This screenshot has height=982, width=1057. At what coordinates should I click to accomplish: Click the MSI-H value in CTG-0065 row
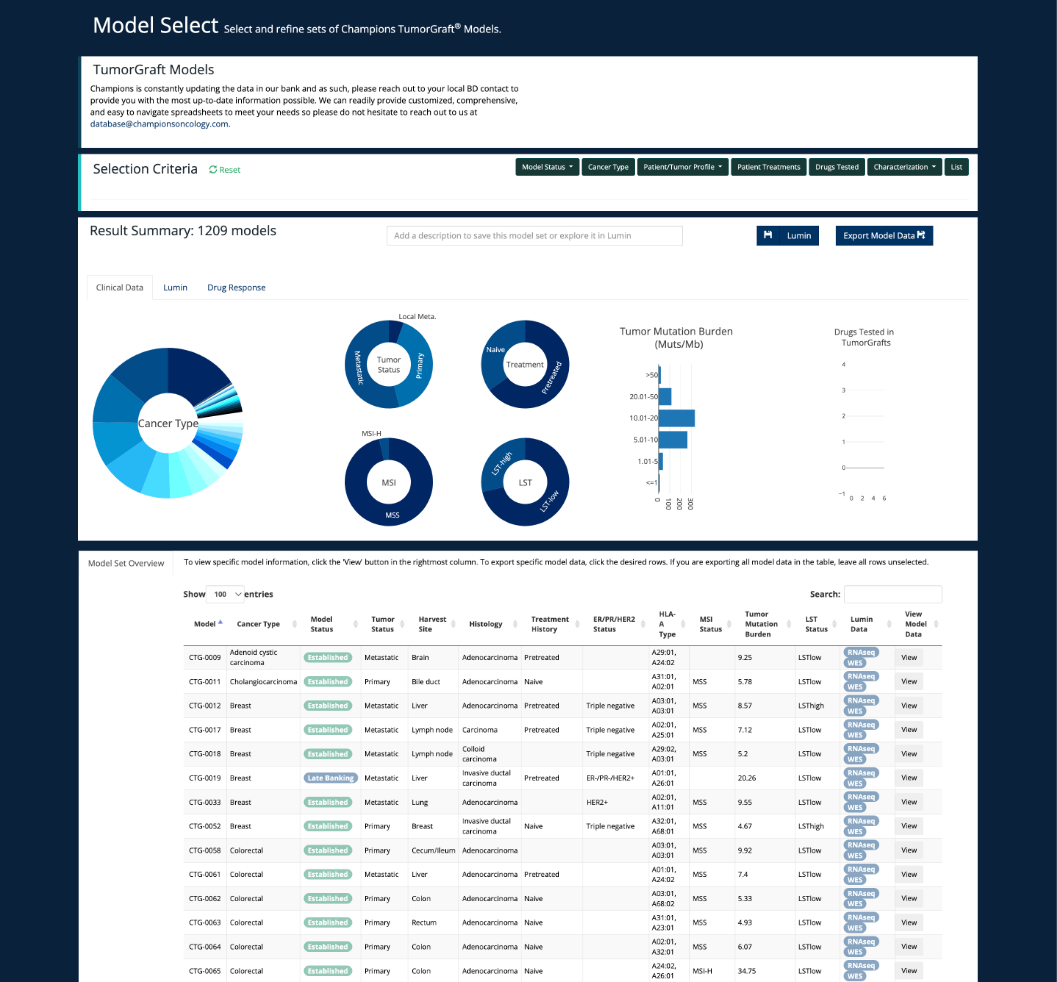click(702, 971)
